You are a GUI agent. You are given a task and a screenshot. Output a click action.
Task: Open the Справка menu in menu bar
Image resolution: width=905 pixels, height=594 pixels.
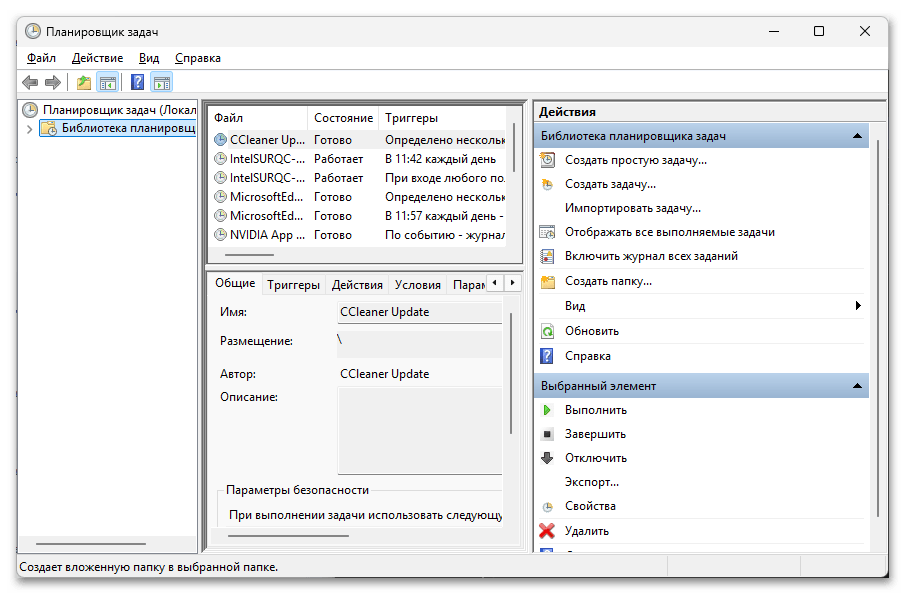197,58
